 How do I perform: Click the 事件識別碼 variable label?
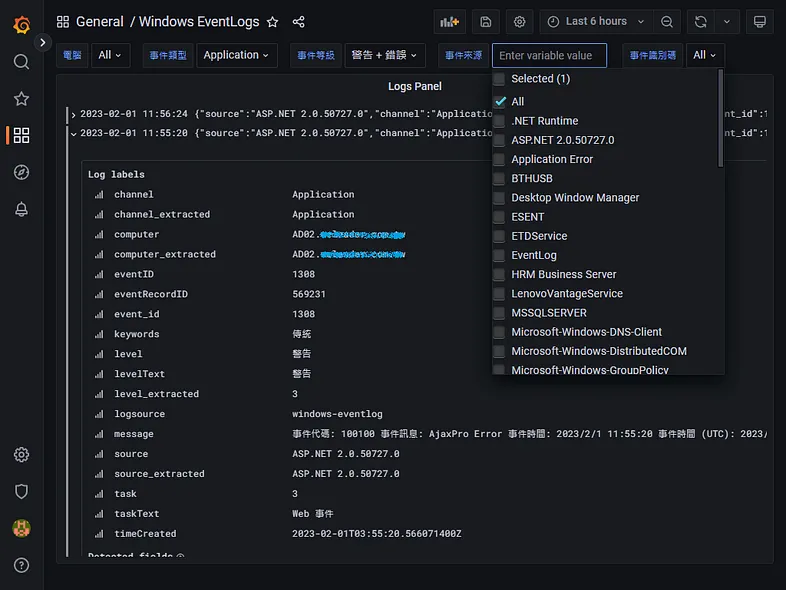point(653,55)
